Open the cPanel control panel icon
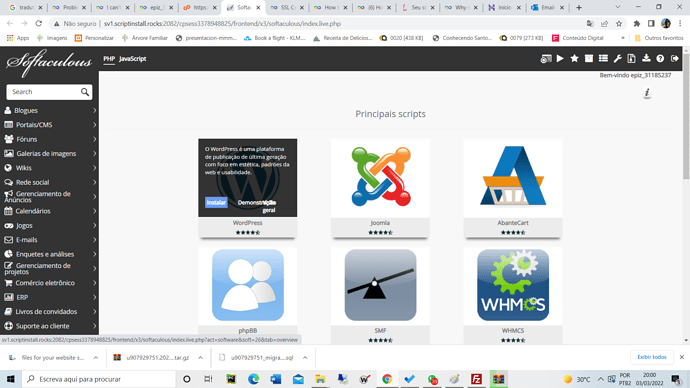 (x=546, y=59)
